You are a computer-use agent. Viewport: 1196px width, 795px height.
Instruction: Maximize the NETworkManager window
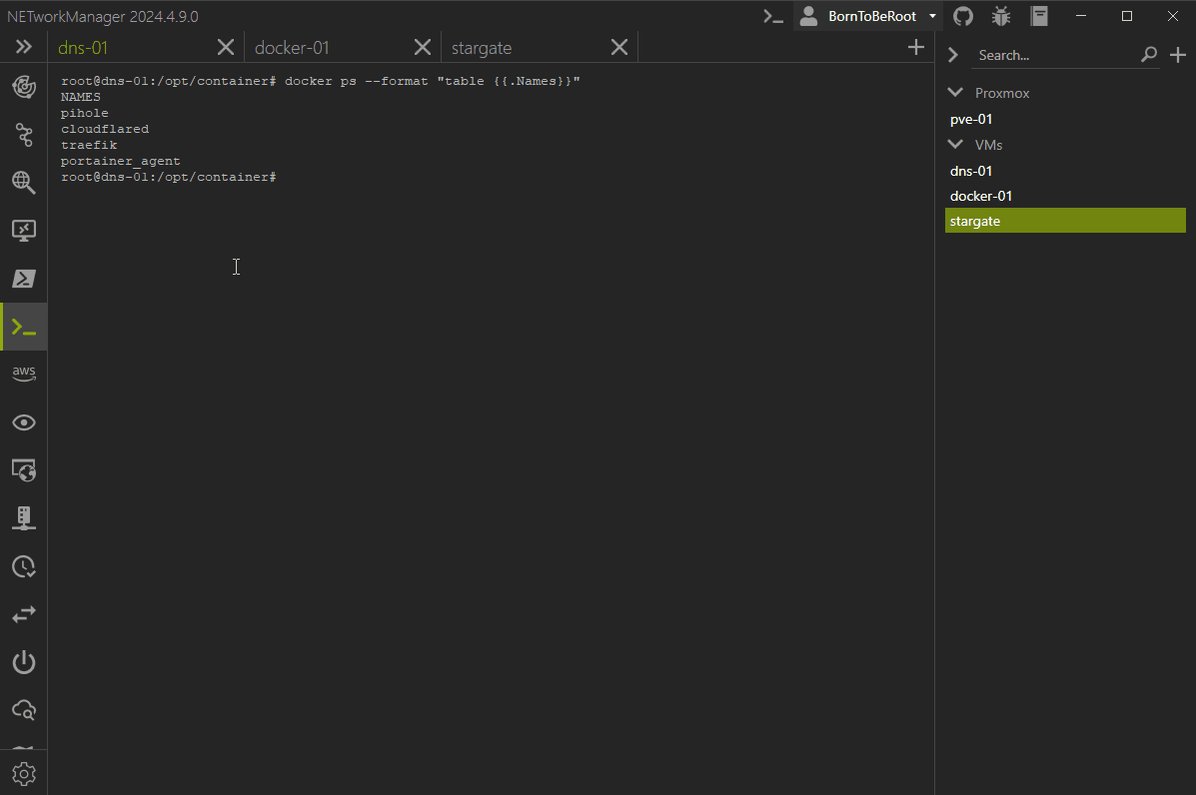[x=1127, y=16]
